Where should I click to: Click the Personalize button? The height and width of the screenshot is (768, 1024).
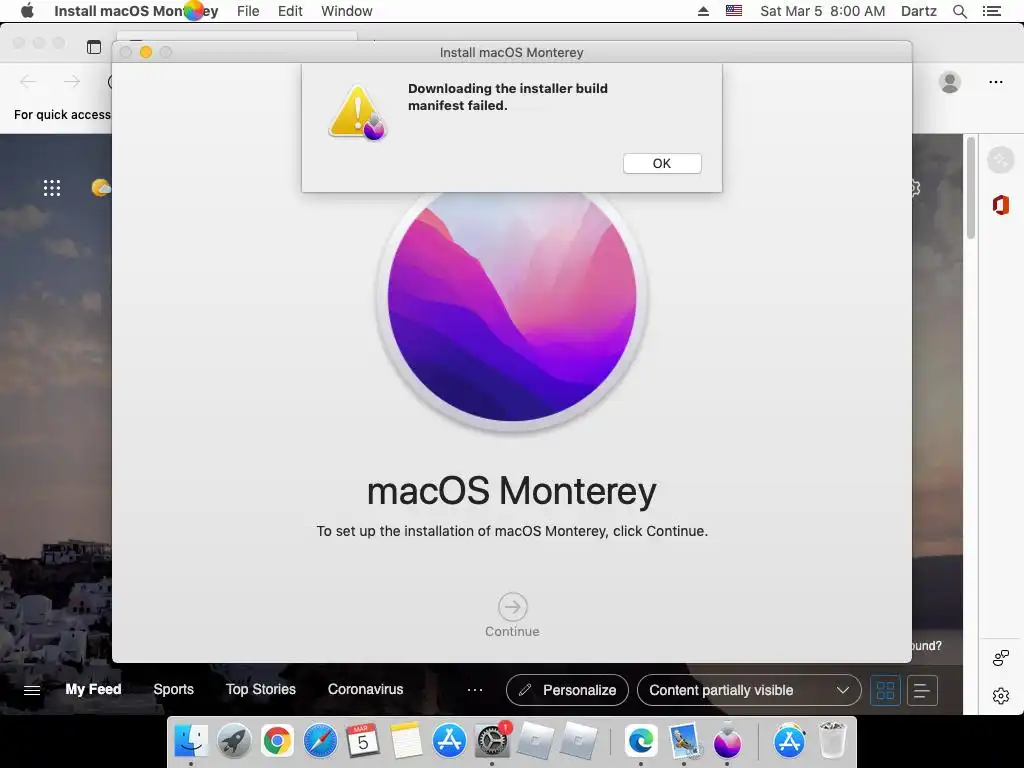click(567, 690)
